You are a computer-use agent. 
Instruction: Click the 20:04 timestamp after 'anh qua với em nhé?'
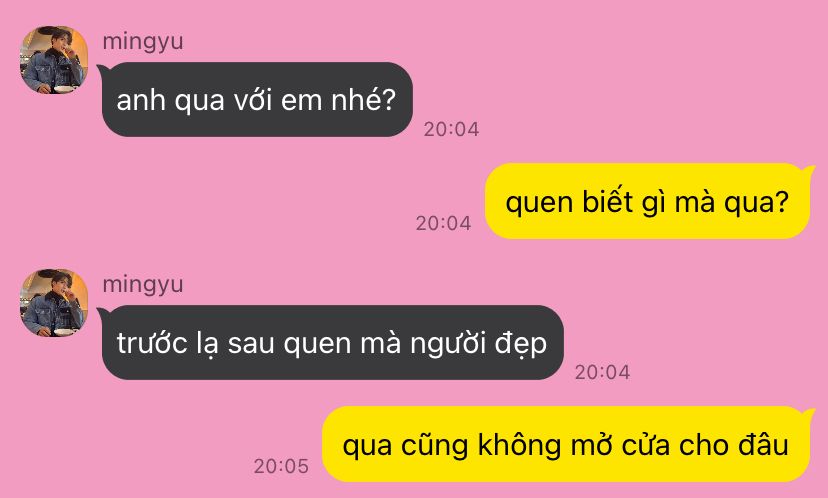tap(451, 129)
